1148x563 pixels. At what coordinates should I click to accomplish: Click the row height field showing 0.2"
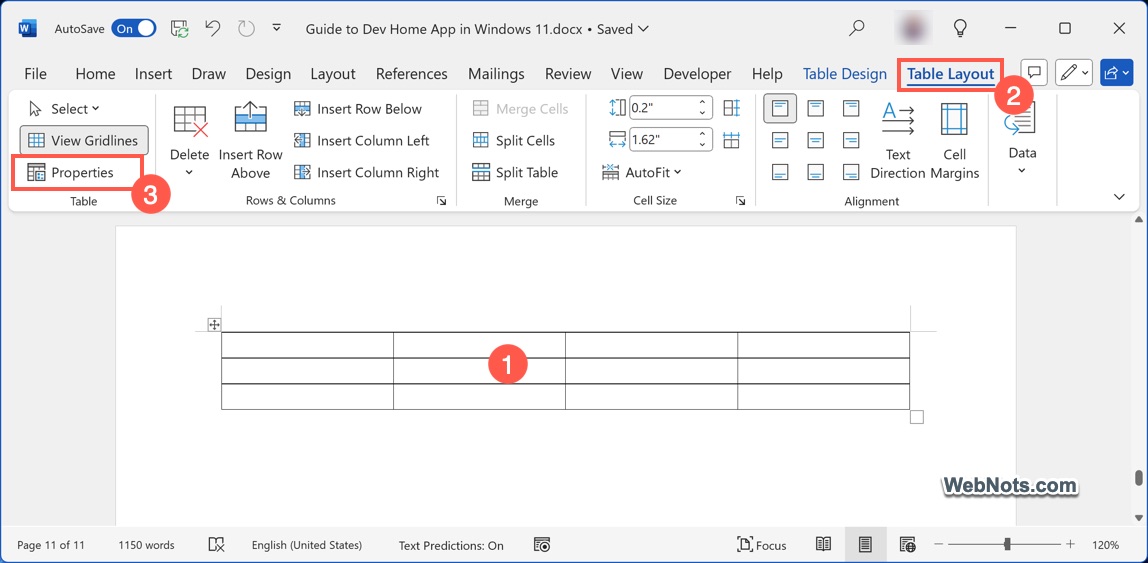(662, 108)
